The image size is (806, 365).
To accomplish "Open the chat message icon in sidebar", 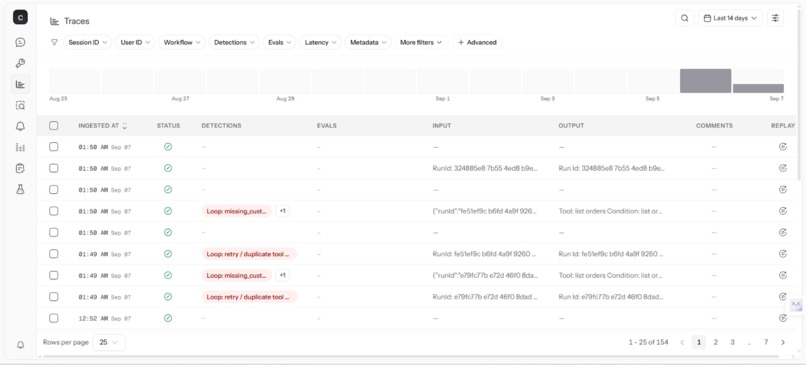I will pos(20,42).
